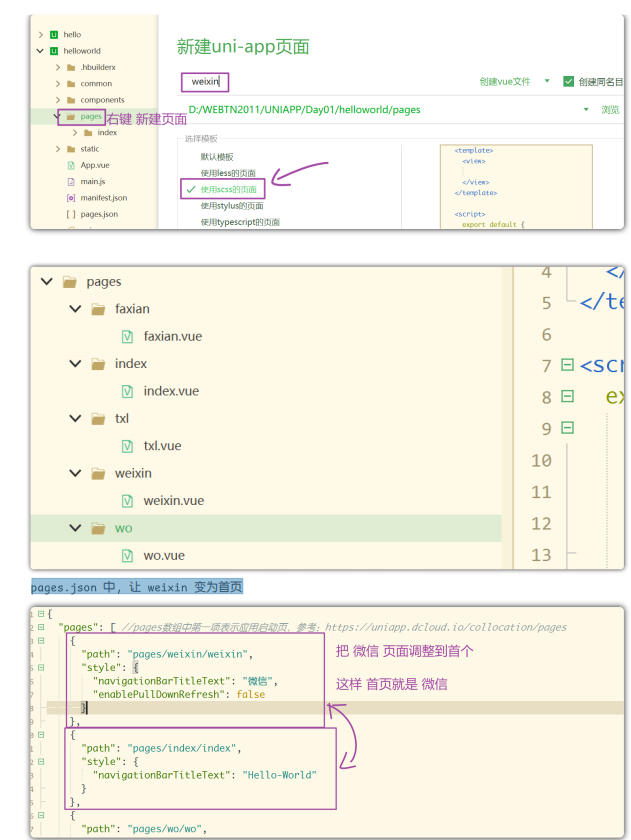This screenshot has width=631, height=840.
Task: Click the main.js file icon
Action: [x=71, y=182]
